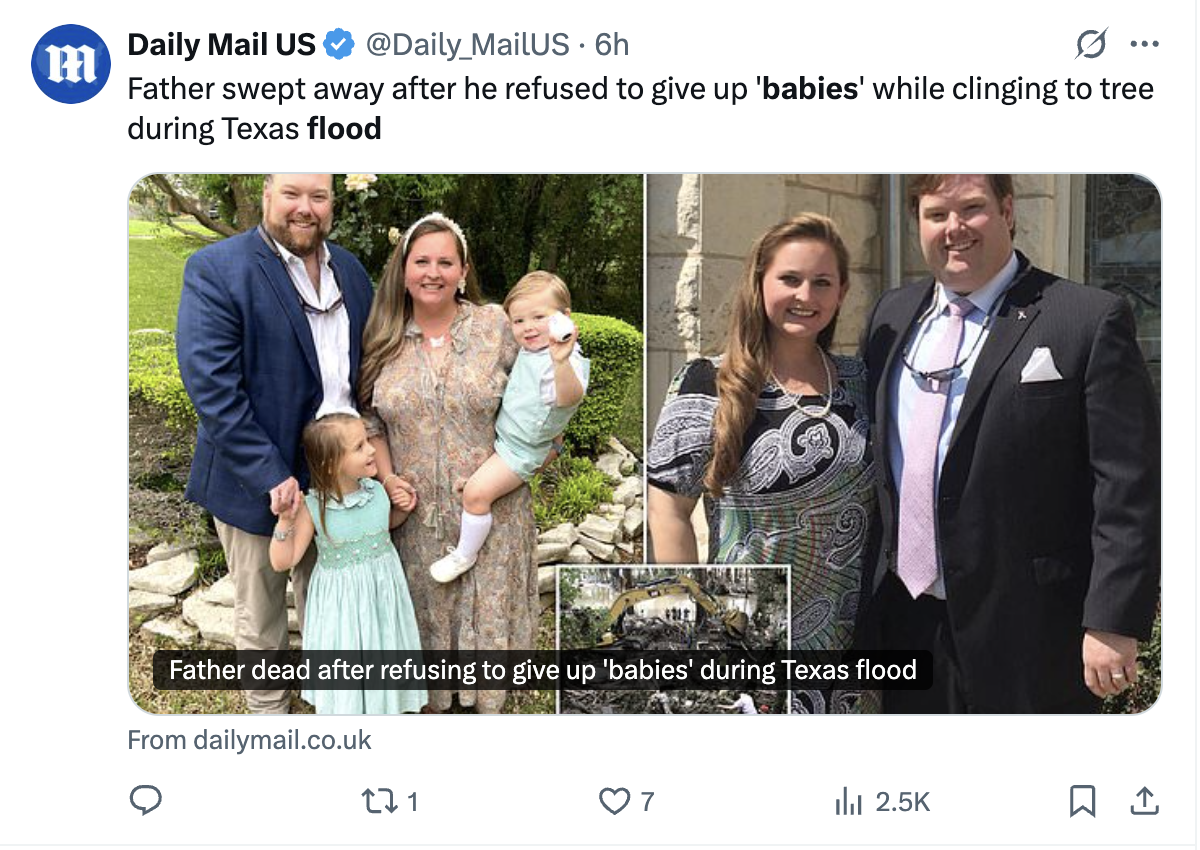
Task: Click the bold word "flood" in the tweet
Action: pyautogui.click(x=344, y=129)
